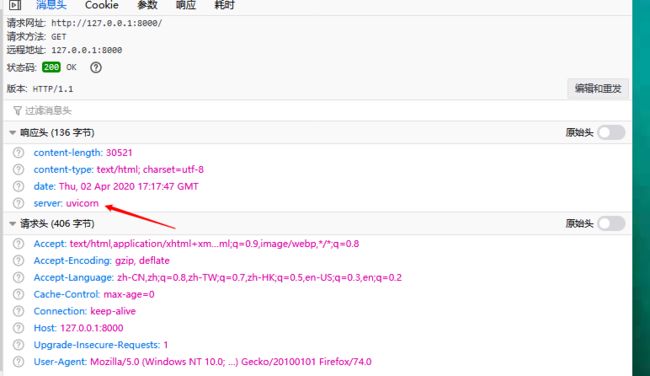
Task: Click the Accept-Language header name
Action: [74, 277]
